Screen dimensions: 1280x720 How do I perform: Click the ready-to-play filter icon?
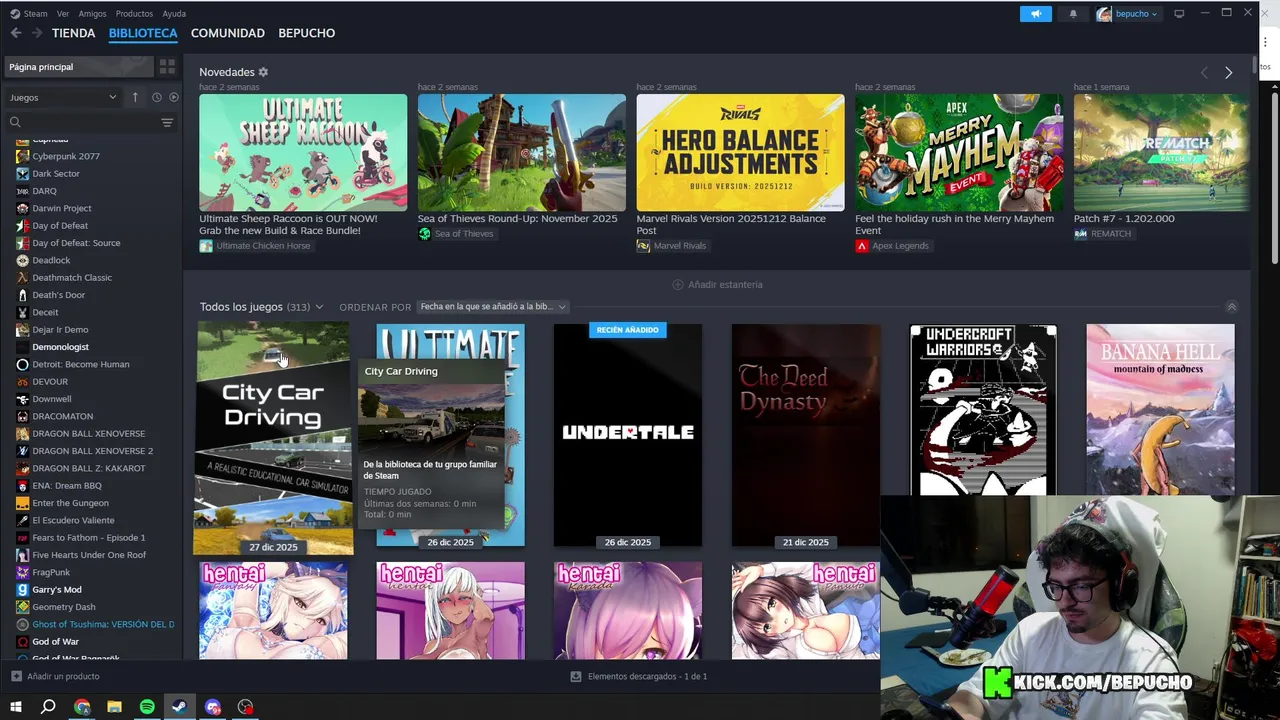pos(174,97)
